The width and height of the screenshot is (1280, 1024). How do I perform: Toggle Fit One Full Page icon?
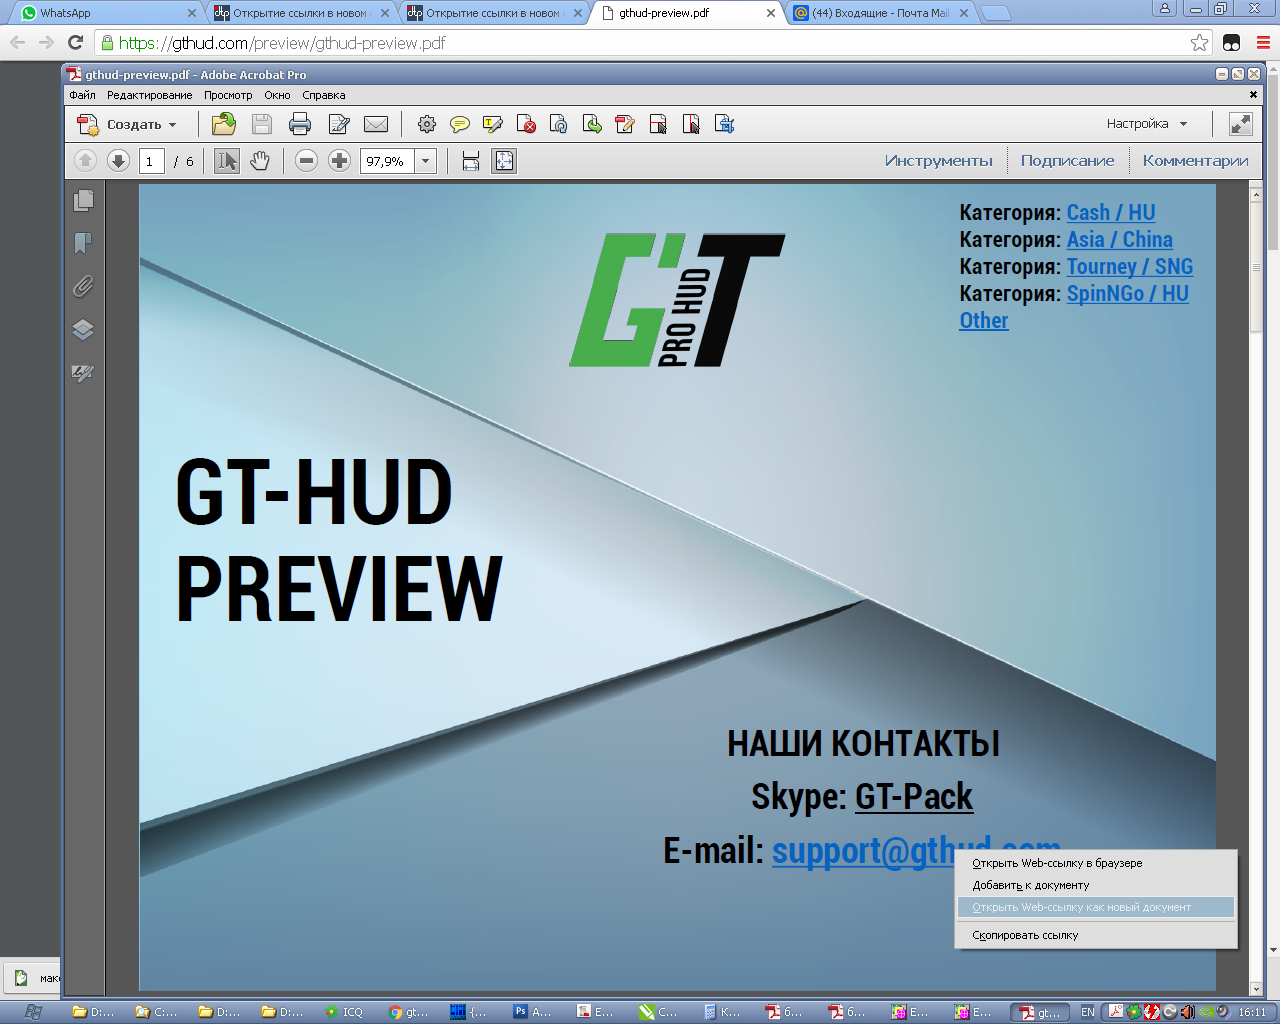pyautogui.click(x=504, y=161)
